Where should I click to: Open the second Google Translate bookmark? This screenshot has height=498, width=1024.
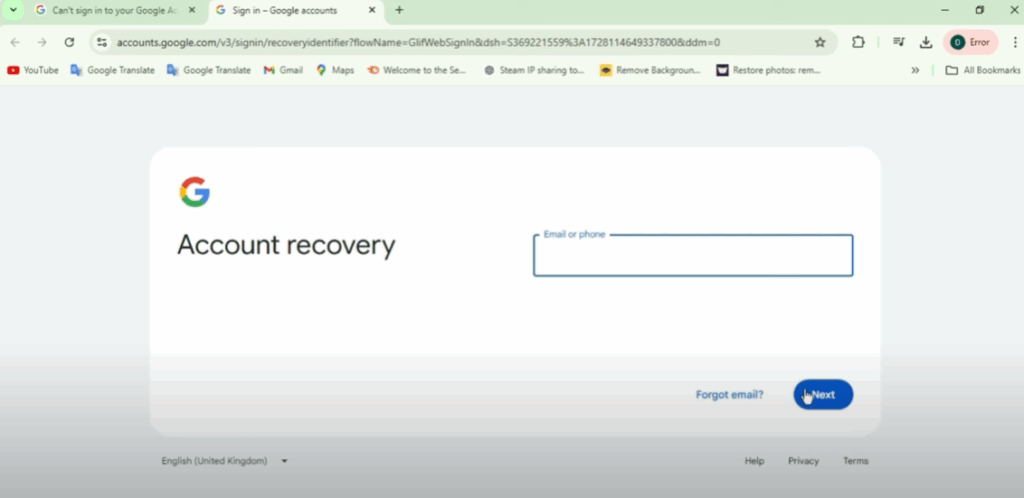[x=209, y=70]
